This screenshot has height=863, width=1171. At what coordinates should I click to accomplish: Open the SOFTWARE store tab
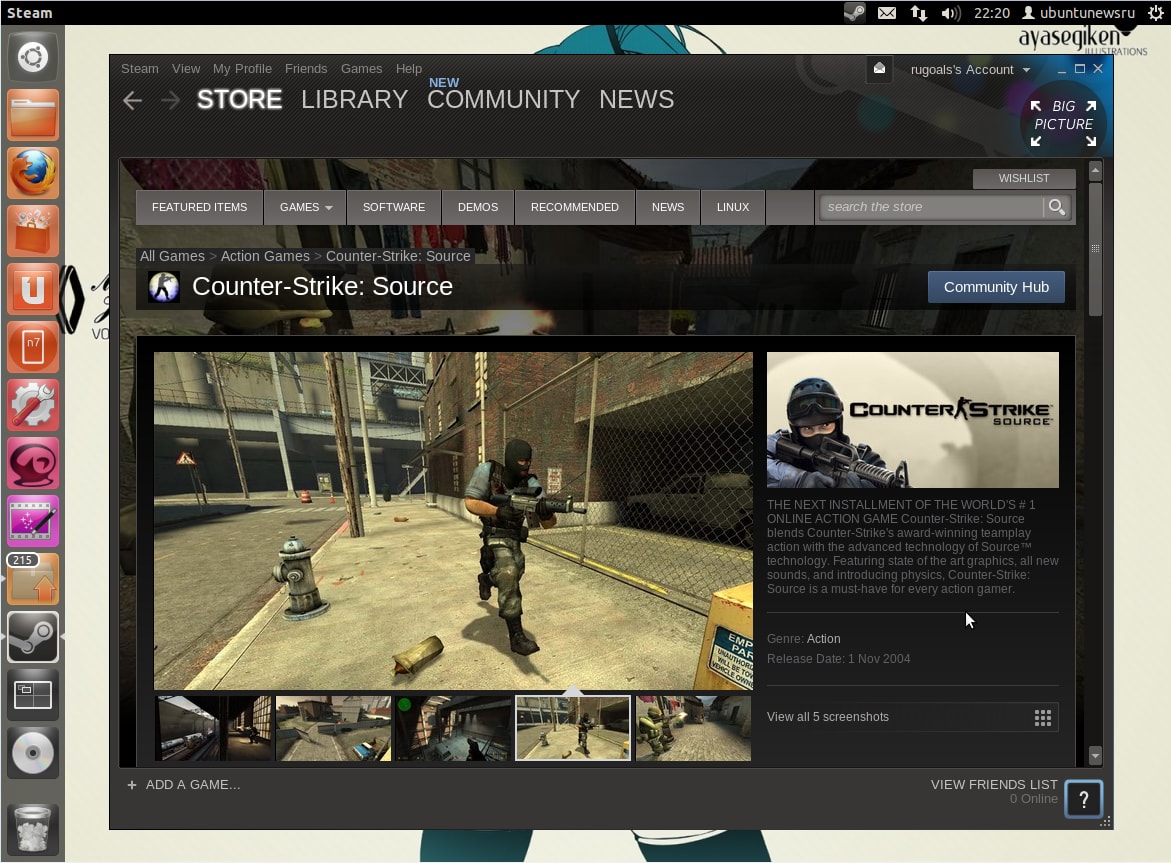coord(394,208)
